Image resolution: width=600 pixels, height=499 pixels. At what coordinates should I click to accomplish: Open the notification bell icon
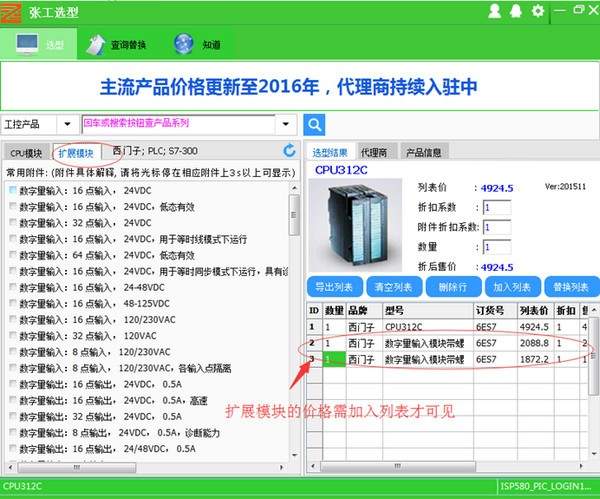pos(516,11)
